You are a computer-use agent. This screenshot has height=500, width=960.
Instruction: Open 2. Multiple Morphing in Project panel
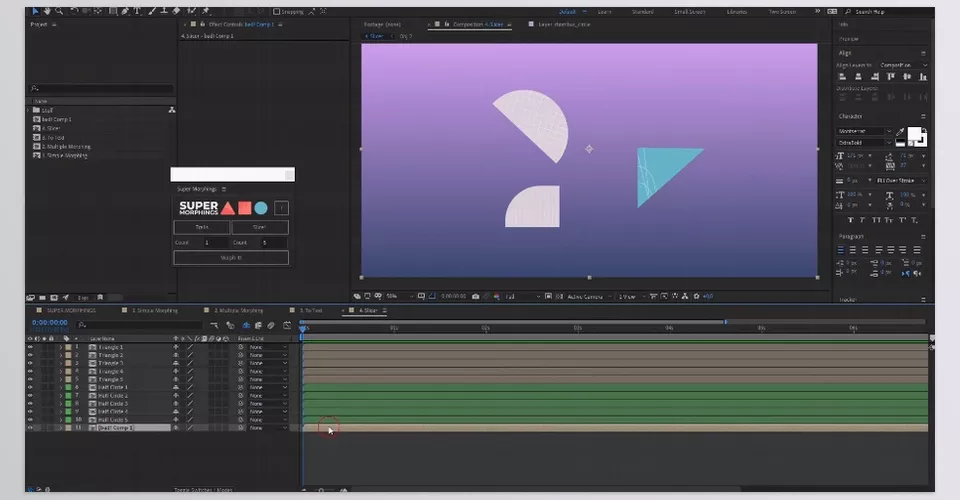pos(66,147)
